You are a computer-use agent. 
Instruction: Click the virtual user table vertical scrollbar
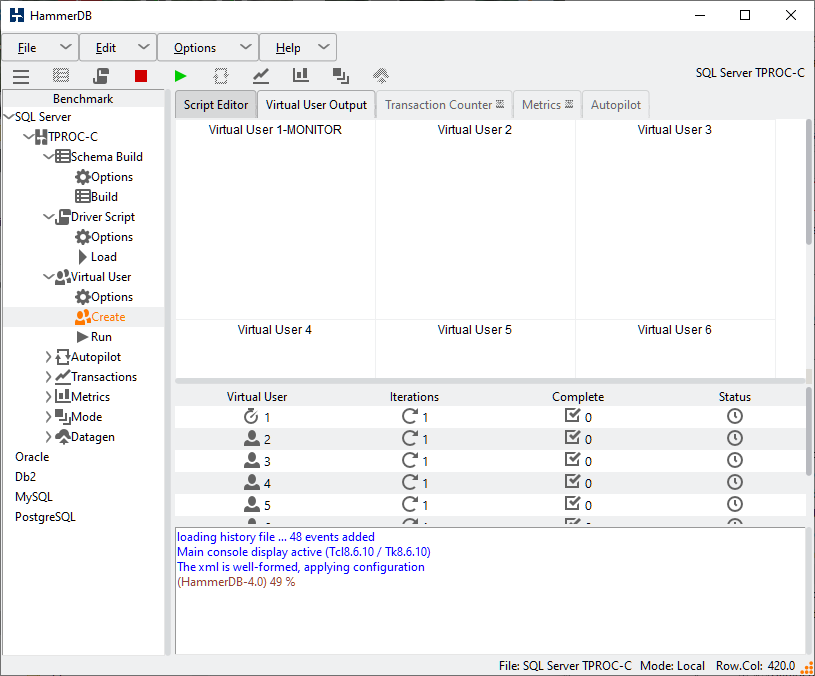(x=809, y=430)
